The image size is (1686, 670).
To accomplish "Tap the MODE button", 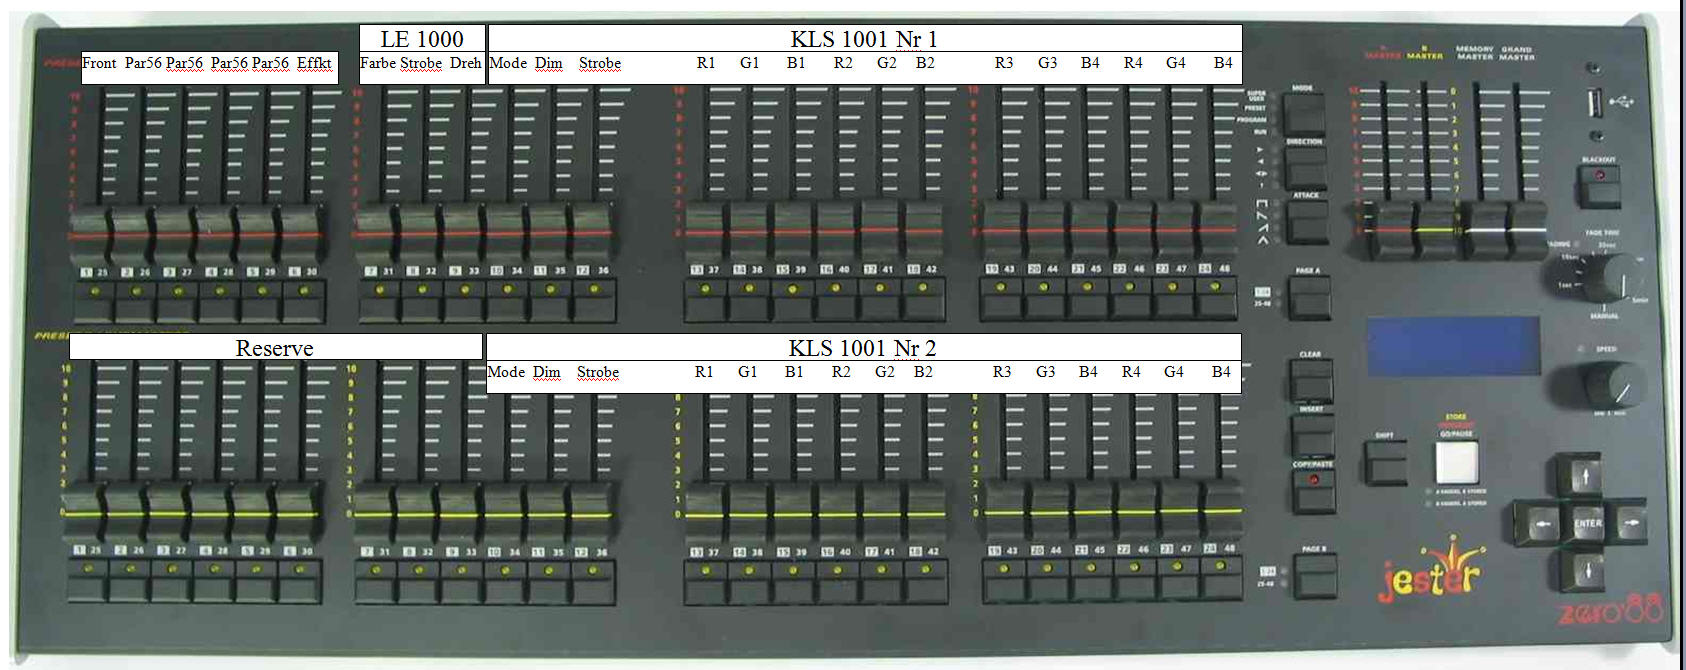I will click(1303, 113).
